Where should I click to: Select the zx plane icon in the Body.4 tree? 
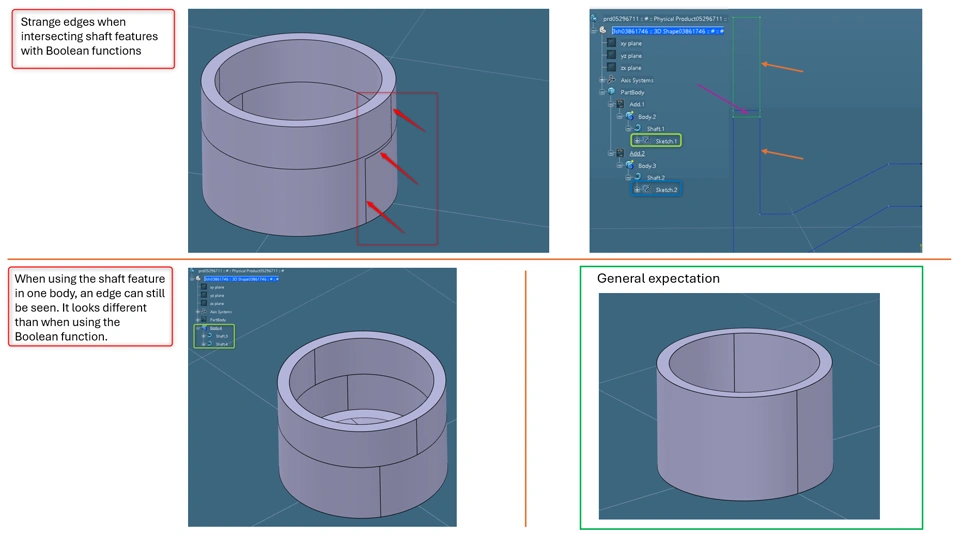[x=204, y=303]
